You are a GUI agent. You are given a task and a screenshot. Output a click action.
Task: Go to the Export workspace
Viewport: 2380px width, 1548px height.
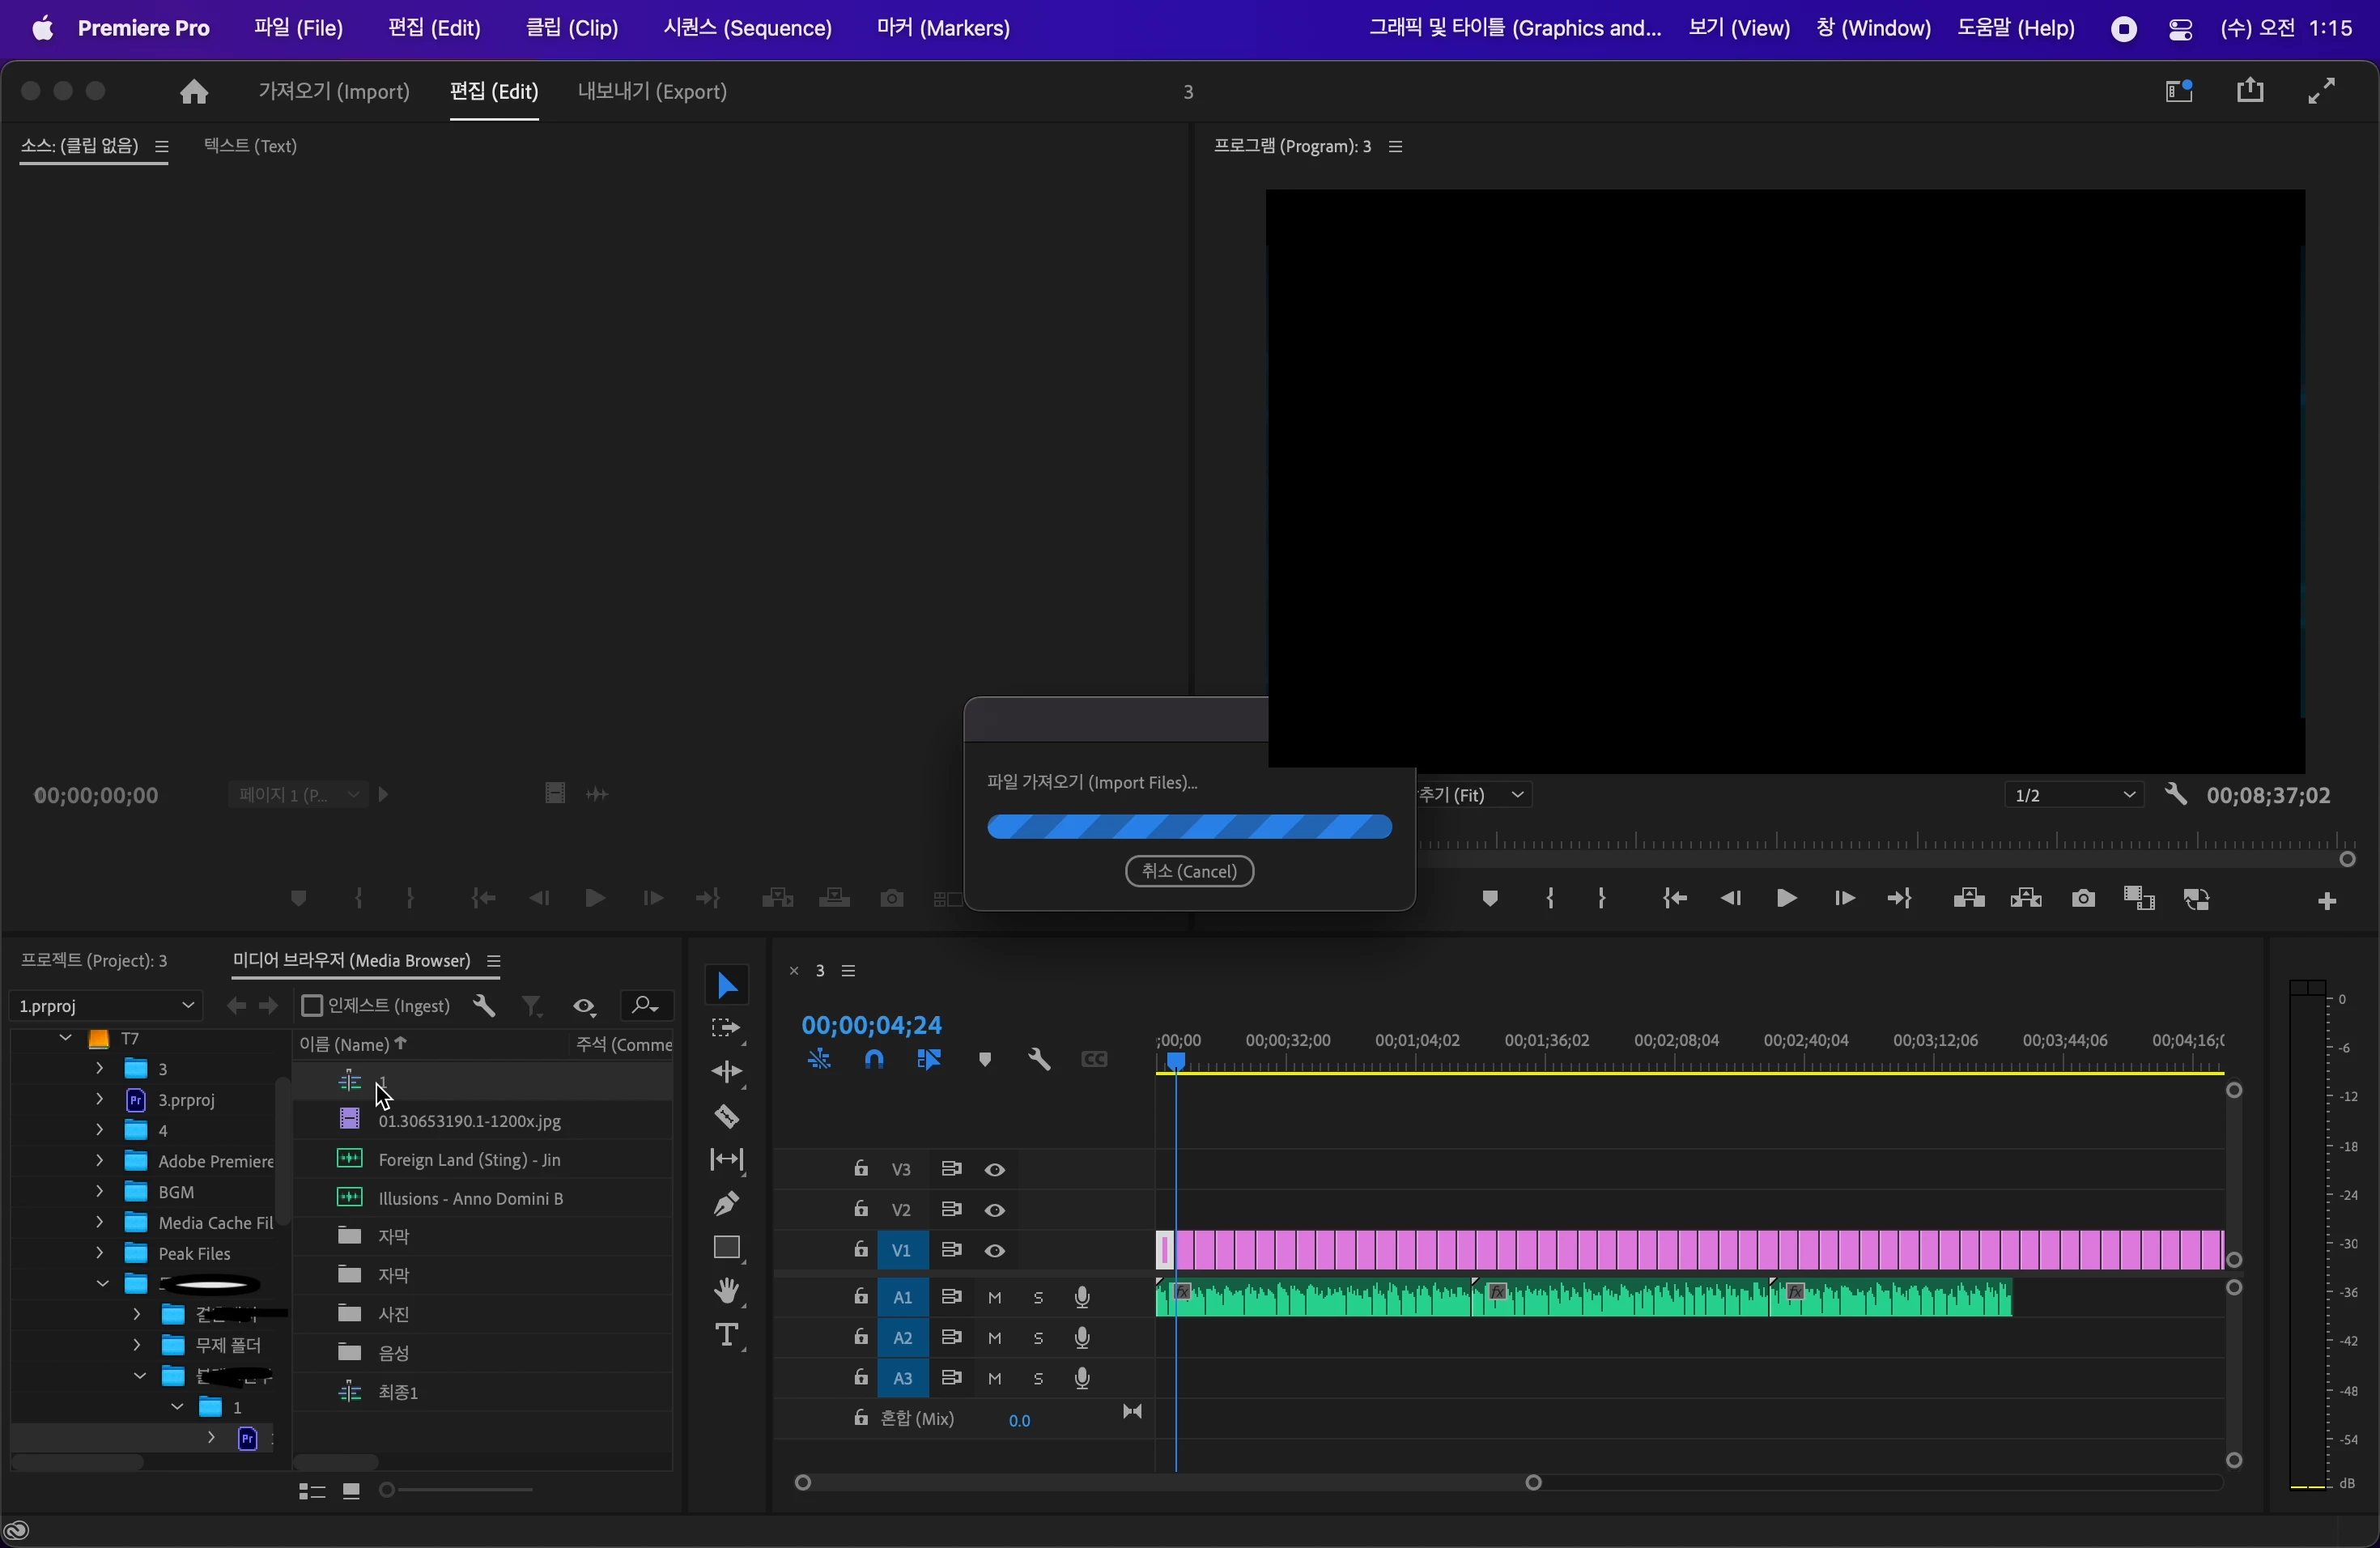(652, 92)
